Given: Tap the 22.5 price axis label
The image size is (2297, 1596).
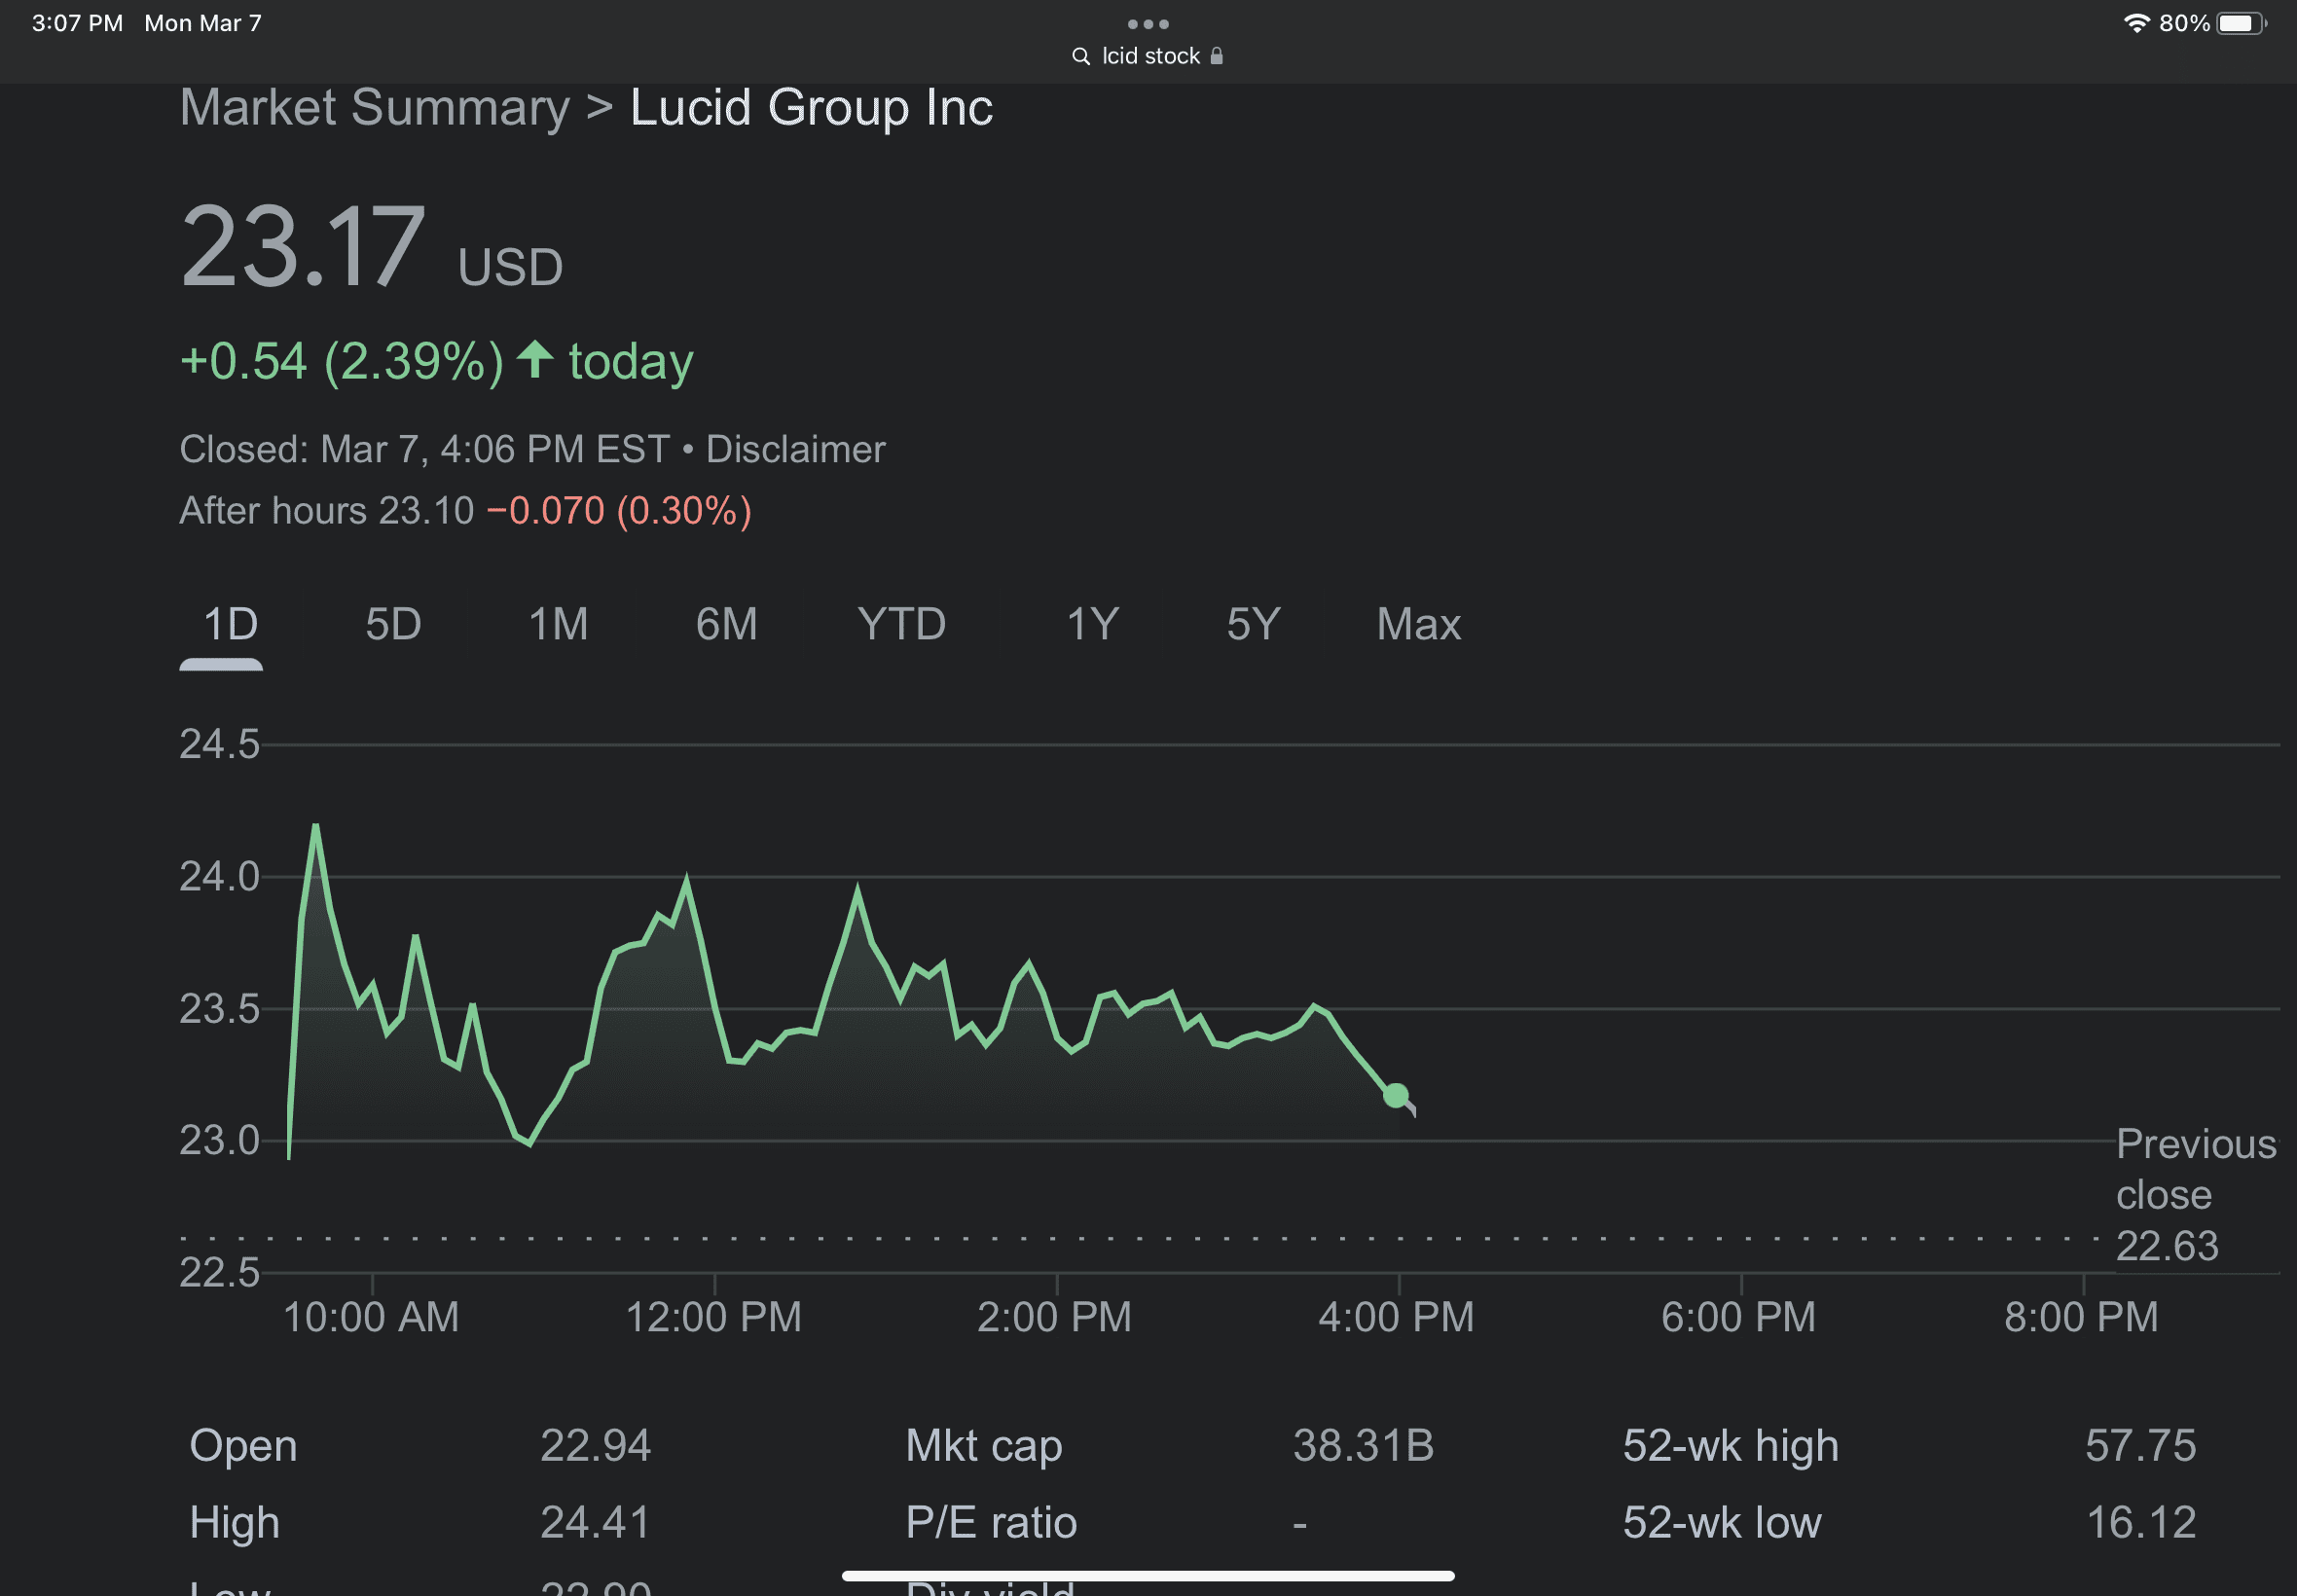Looking at the screenshot, I should [x=219, y=1273].
